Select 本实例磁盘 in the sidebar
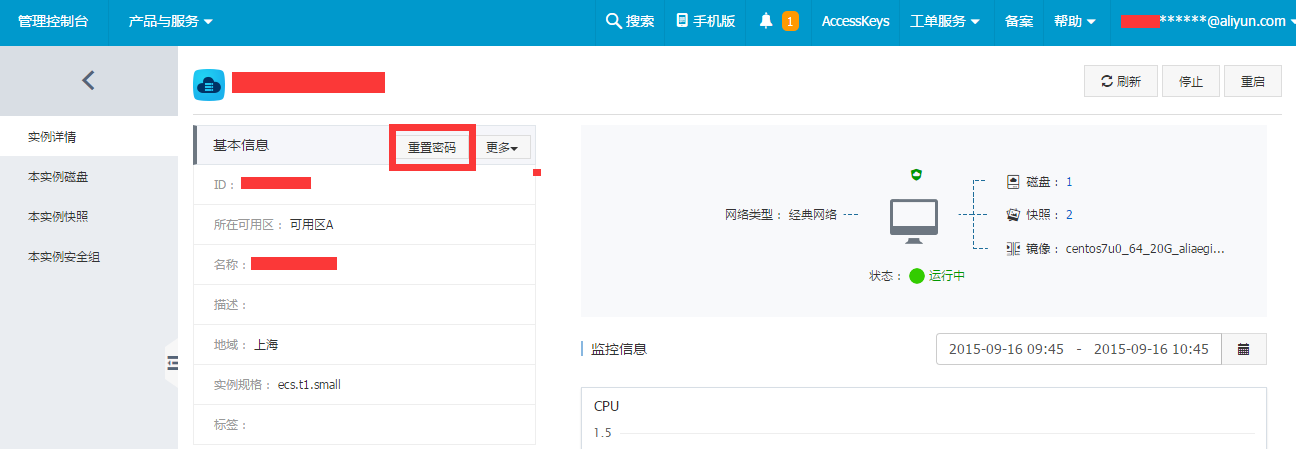The height and width of the screenshot is (449, 1296). click(x=65, y=177)
